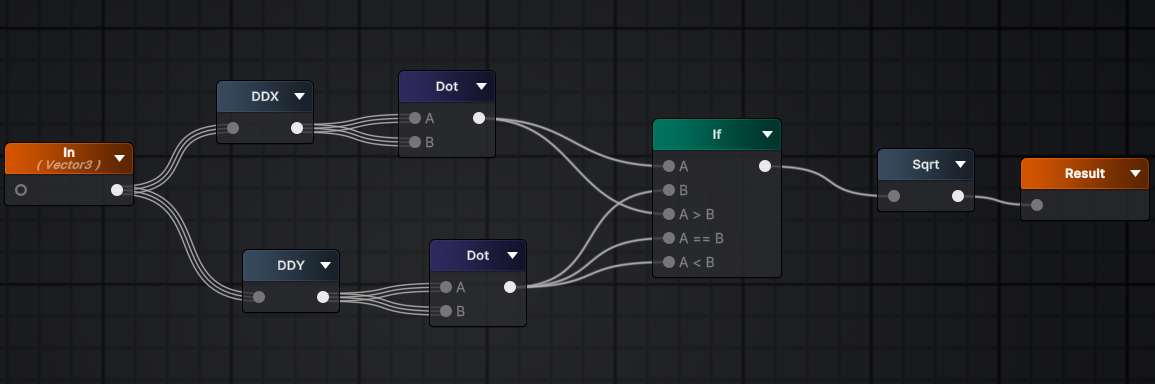The width and height of the screenshot is (1155, 384).
Task: Select the Result node input port
Action: click(1036, 205)
